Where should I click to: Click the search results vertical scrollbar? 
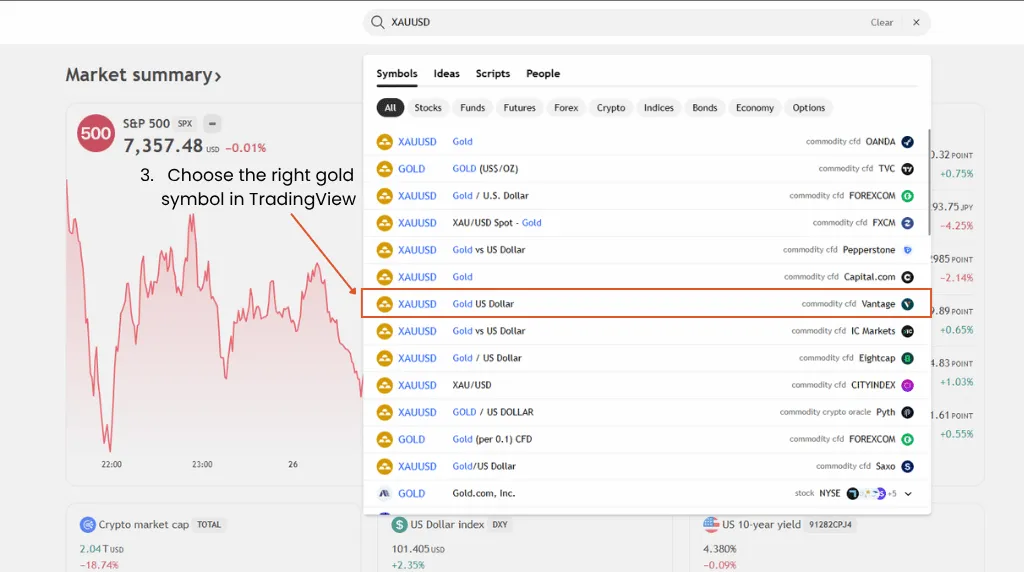point(928,182)
